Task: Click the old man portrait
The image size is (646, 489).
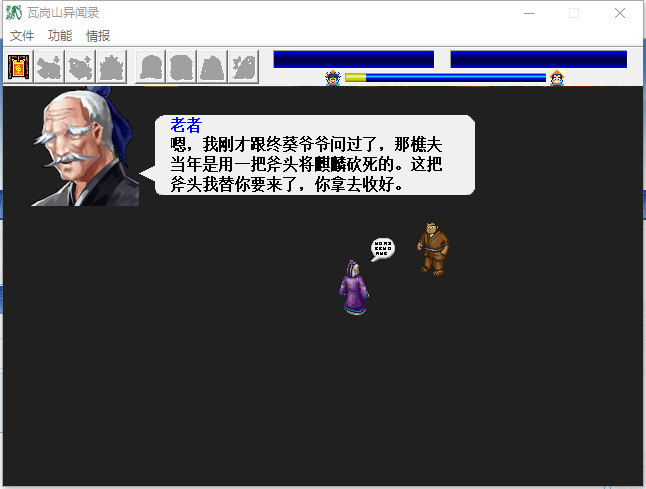Action: coord(85,146)
